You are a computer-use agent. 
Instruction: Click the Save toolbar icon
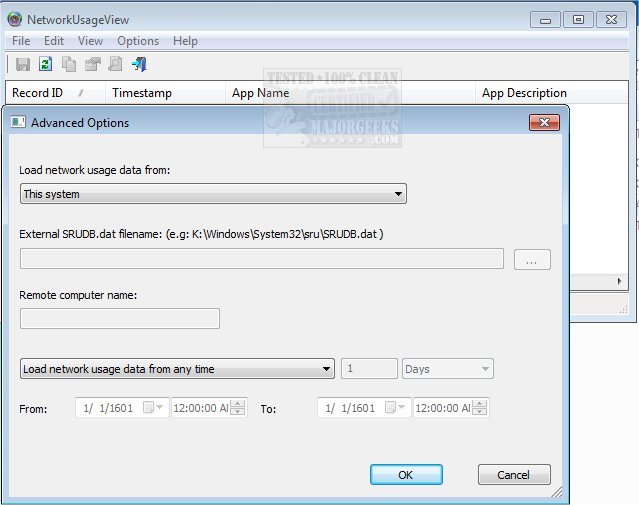23,64
